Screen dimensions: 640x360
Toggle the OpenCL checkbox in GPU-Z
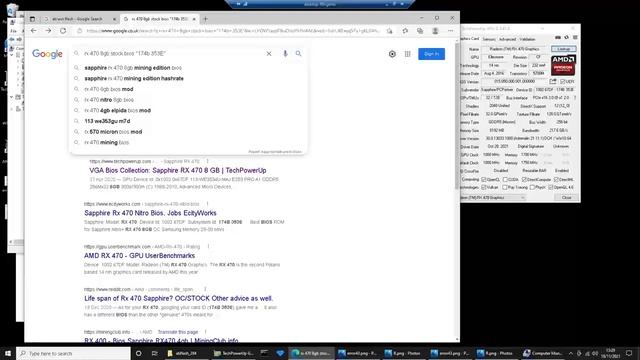click(x=484, y=179)
